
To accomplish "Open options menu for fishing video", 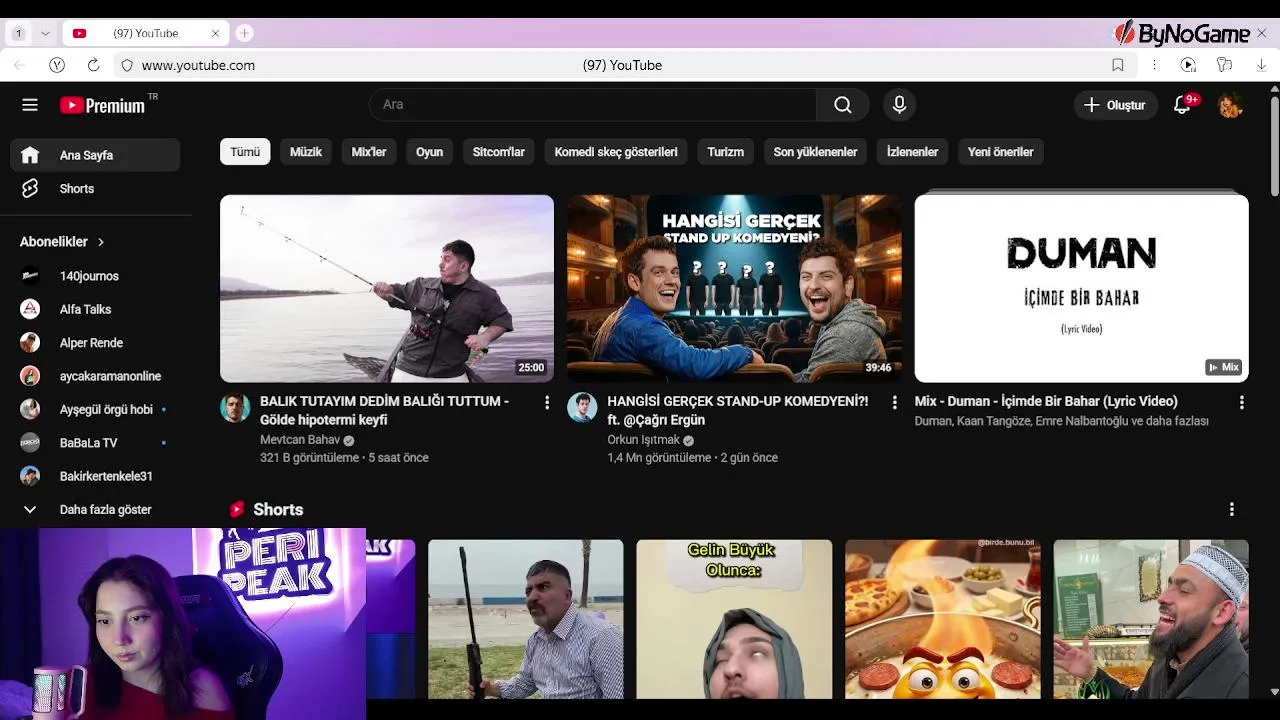I will pos(546,402).
